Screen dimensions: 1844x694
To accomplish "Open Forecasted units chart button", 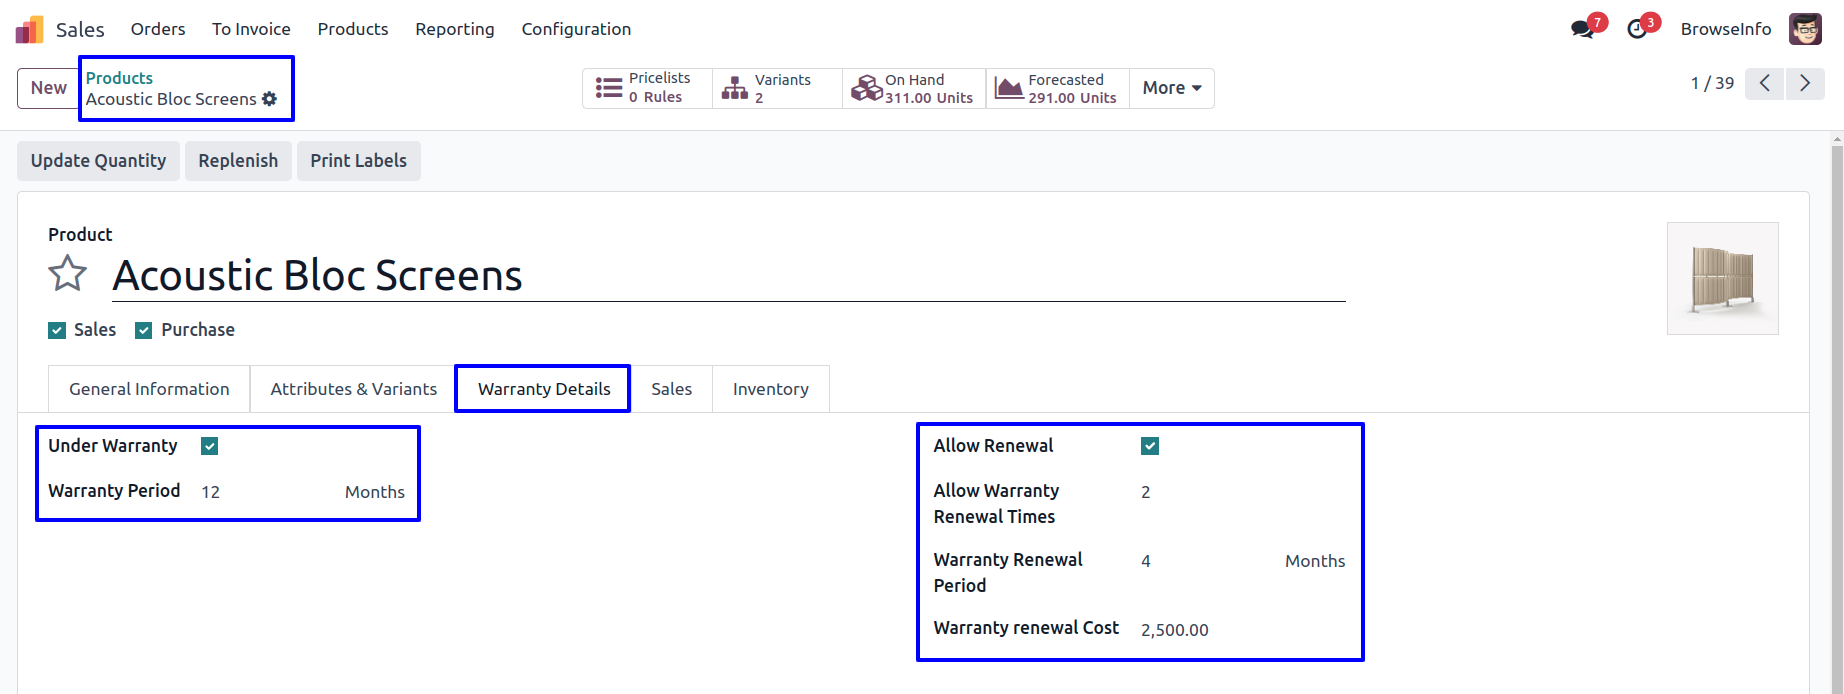I will [x=1057, y=88].
